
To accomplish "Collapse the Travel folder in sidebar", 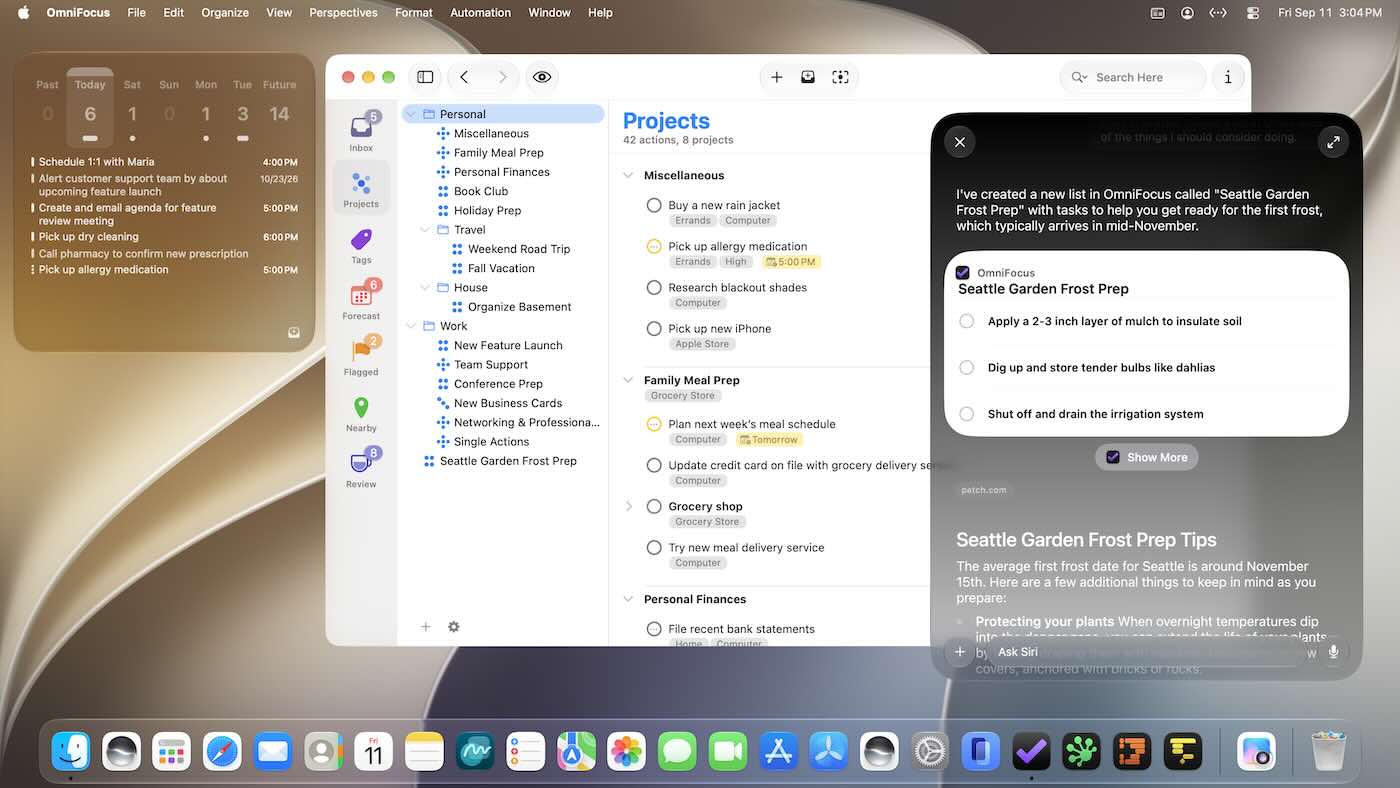I will tap(424, 230).
